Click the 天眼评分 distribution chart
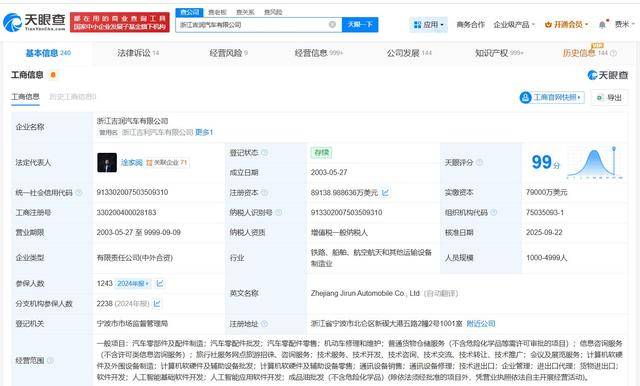This screenshot has width=640, height=386. pyautogui.click(x=595, y=162)
